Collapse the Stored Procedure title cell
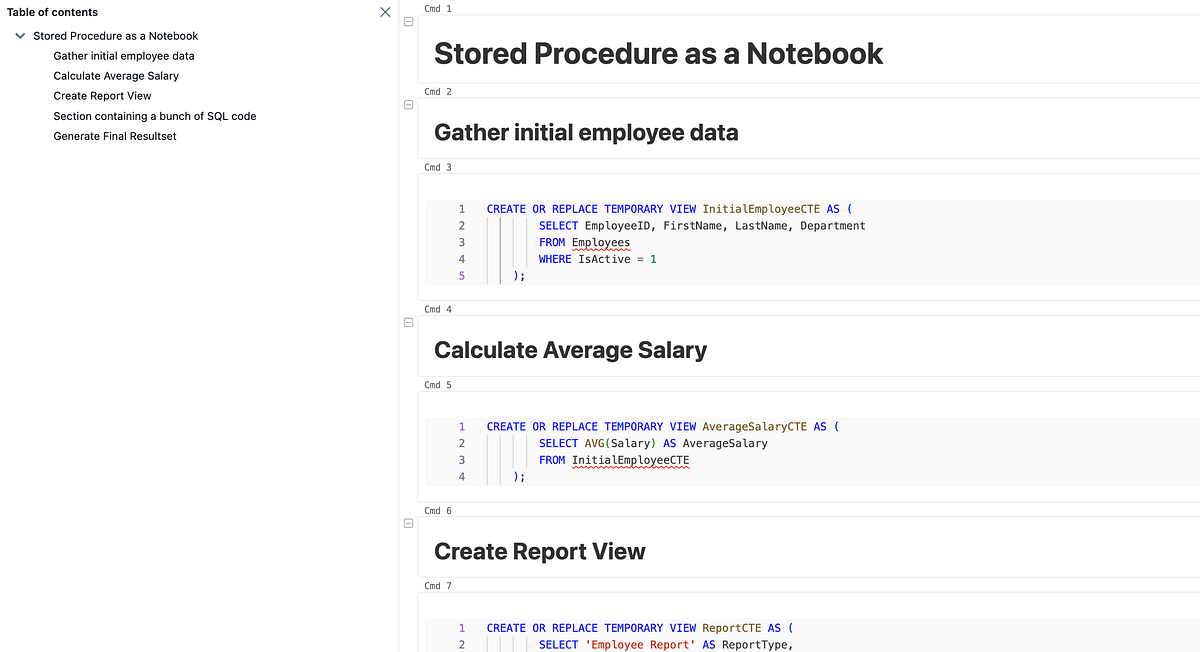This screenshot has width=1200, height=652. coord(408,21)
